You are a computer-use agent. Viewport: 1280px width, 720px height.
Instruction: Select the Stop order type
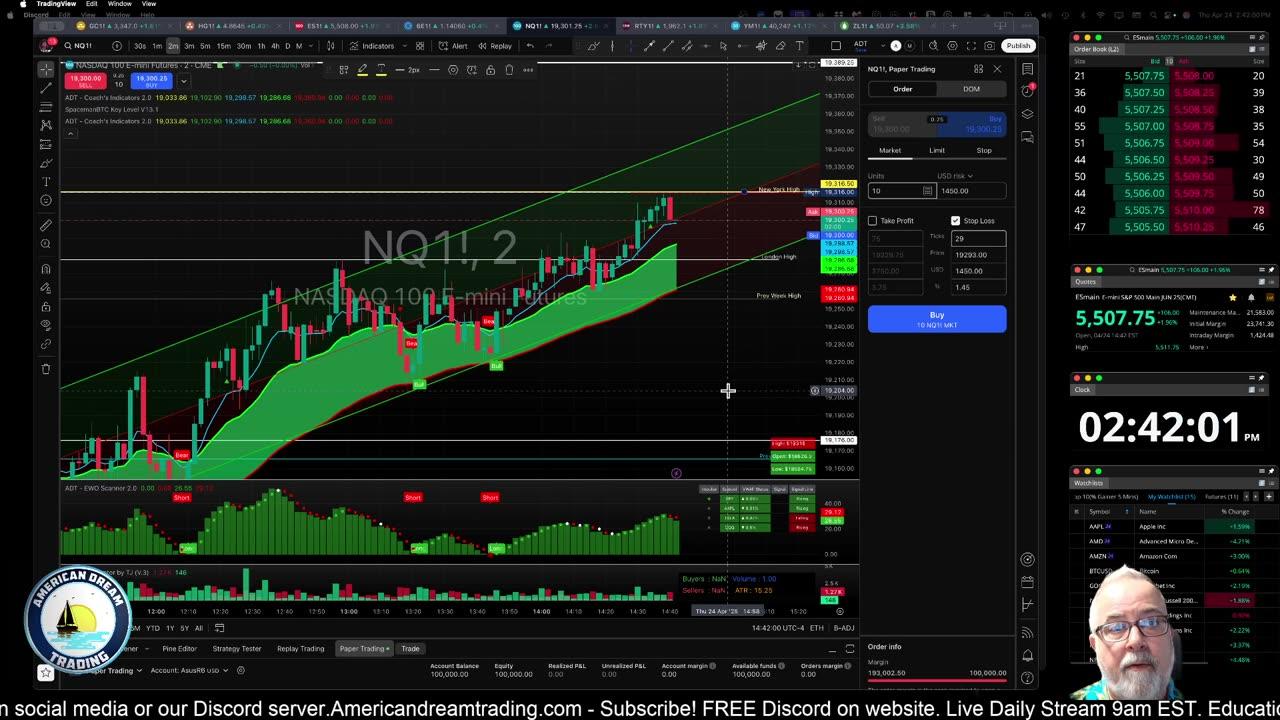click(984, 150)
